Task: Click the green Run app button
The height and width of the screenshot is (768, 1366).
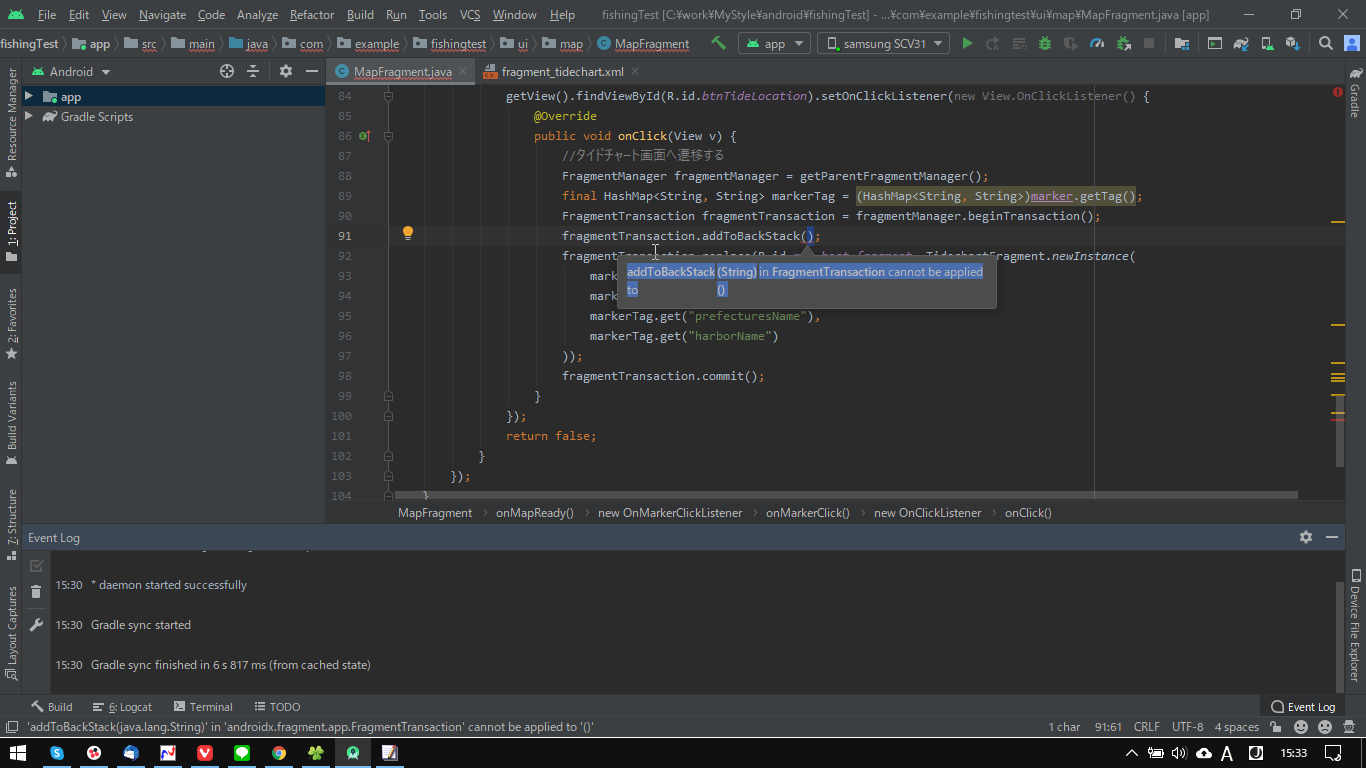Action: [x=967, y=44]
